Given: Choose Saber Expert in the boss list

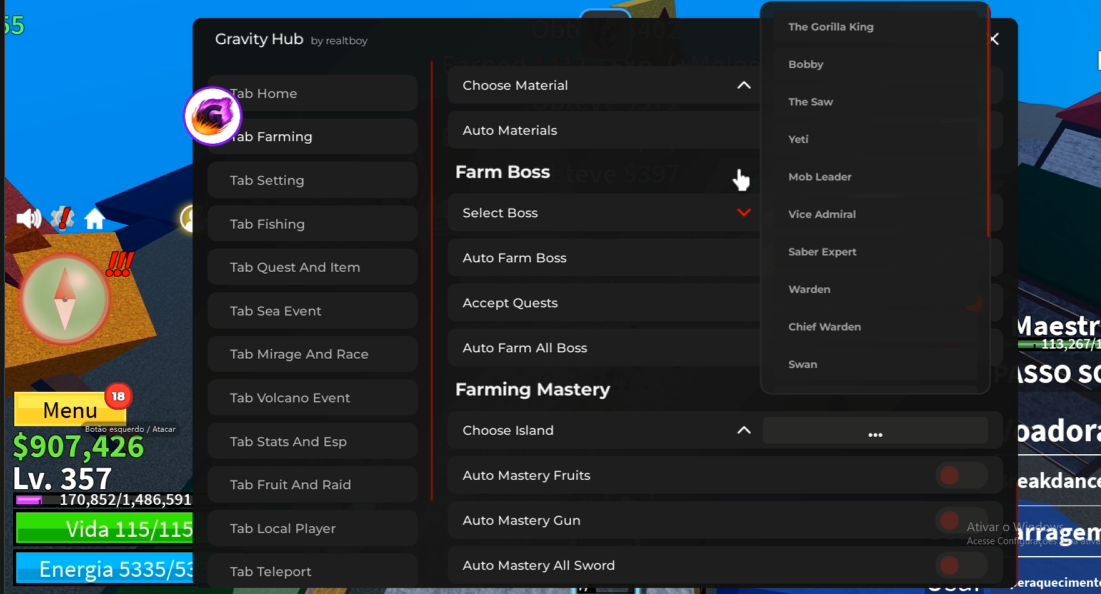Looking at the screenshot, I should [x=822, y=252].
